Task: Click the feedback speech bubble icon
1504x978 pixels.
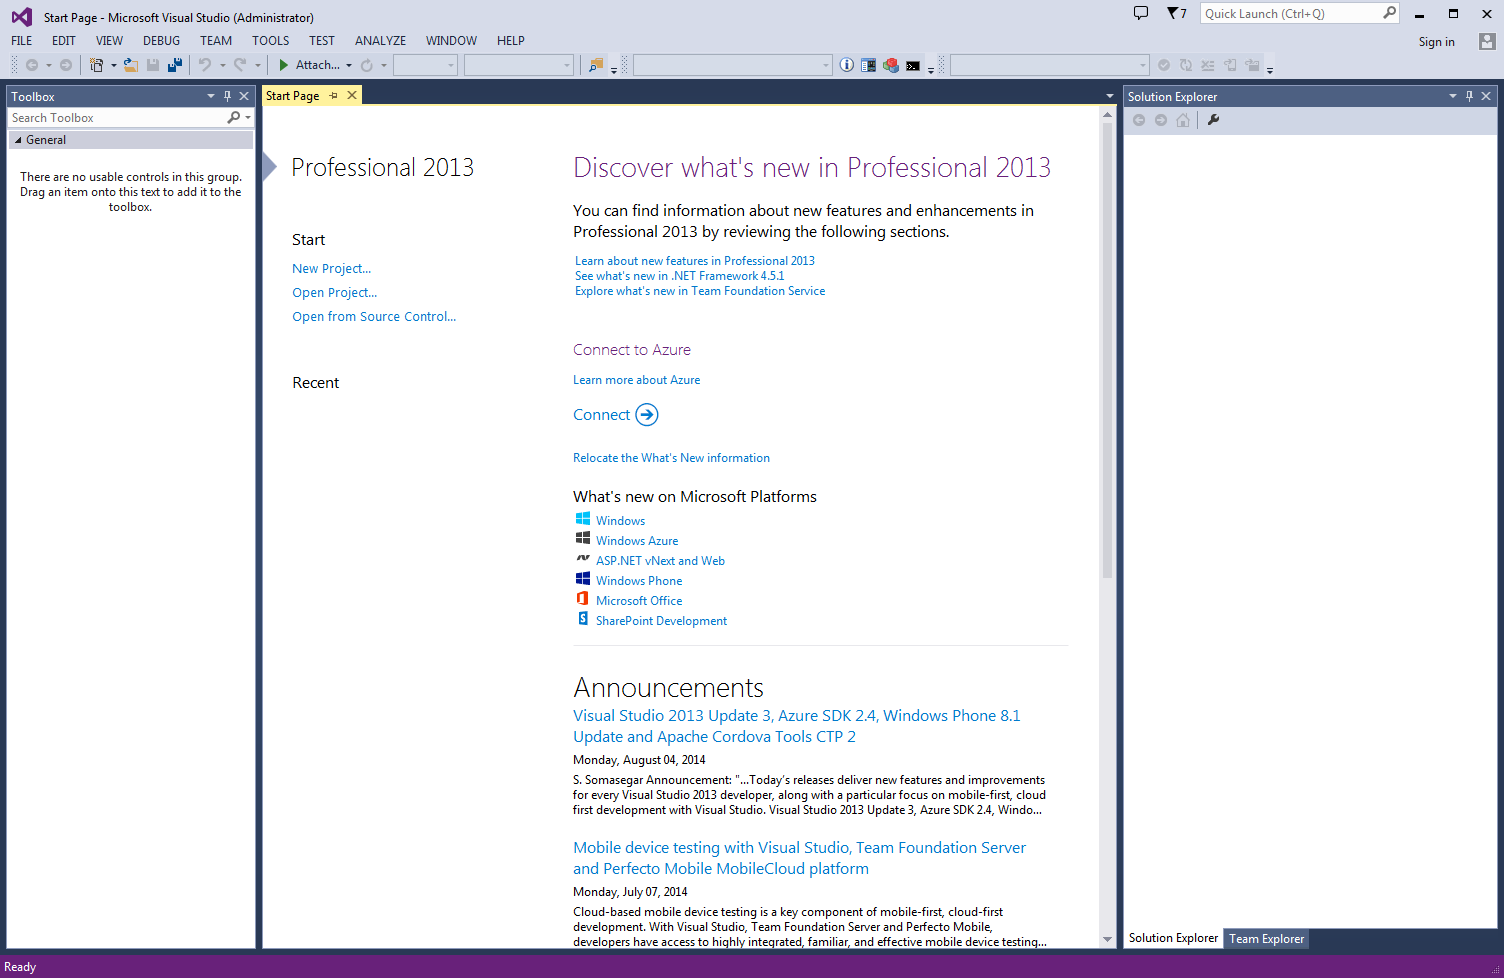Action: (x=1141, y=14)
